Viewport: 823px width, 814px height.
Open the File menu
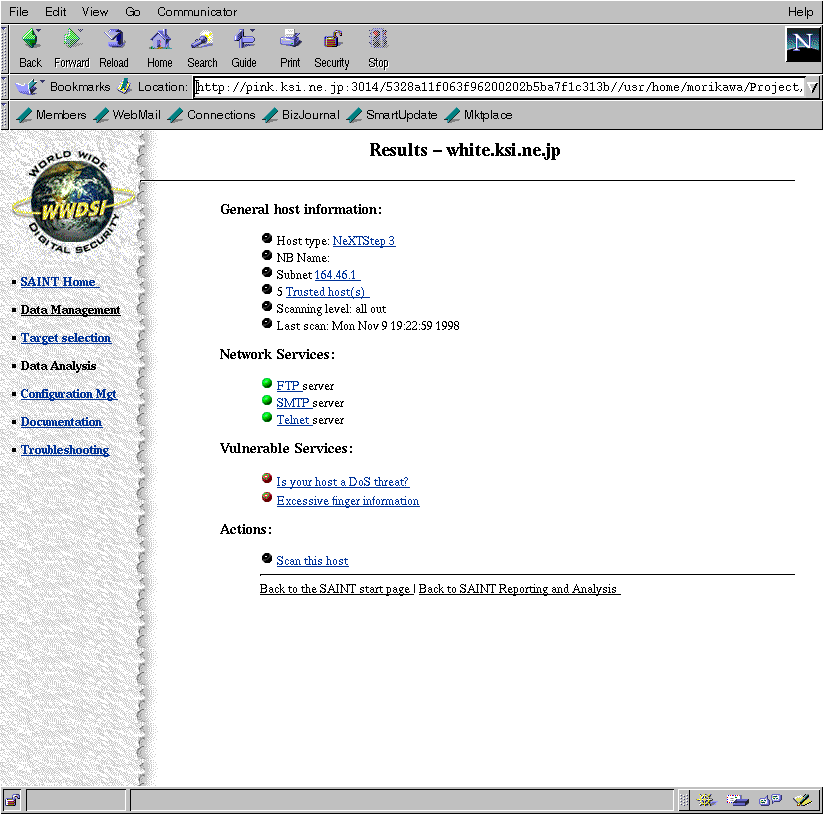tap(18, 12)
